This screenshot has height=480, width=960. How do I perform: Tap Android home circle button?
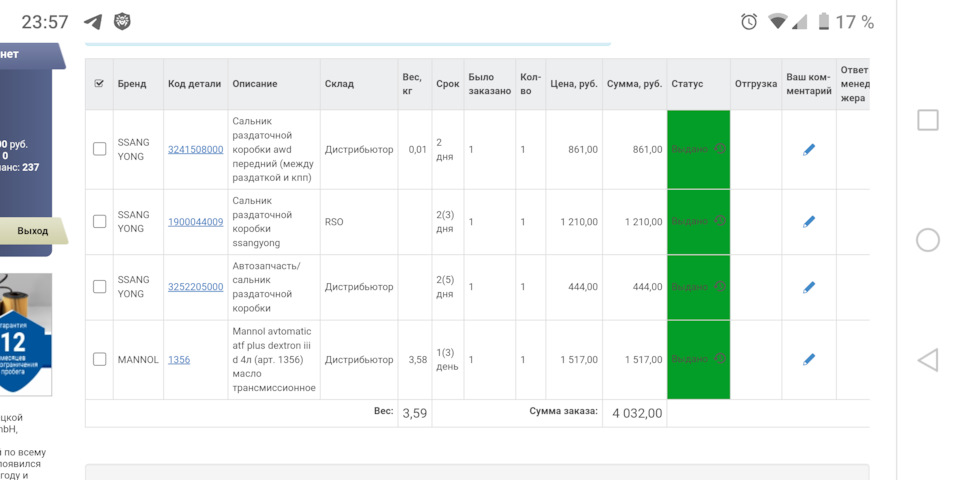(x=928, y=240)
